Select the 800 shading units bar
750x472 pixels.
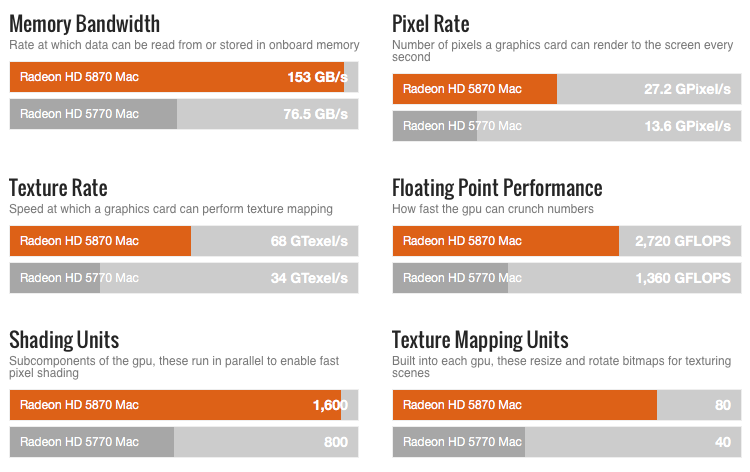click(184, 442)
